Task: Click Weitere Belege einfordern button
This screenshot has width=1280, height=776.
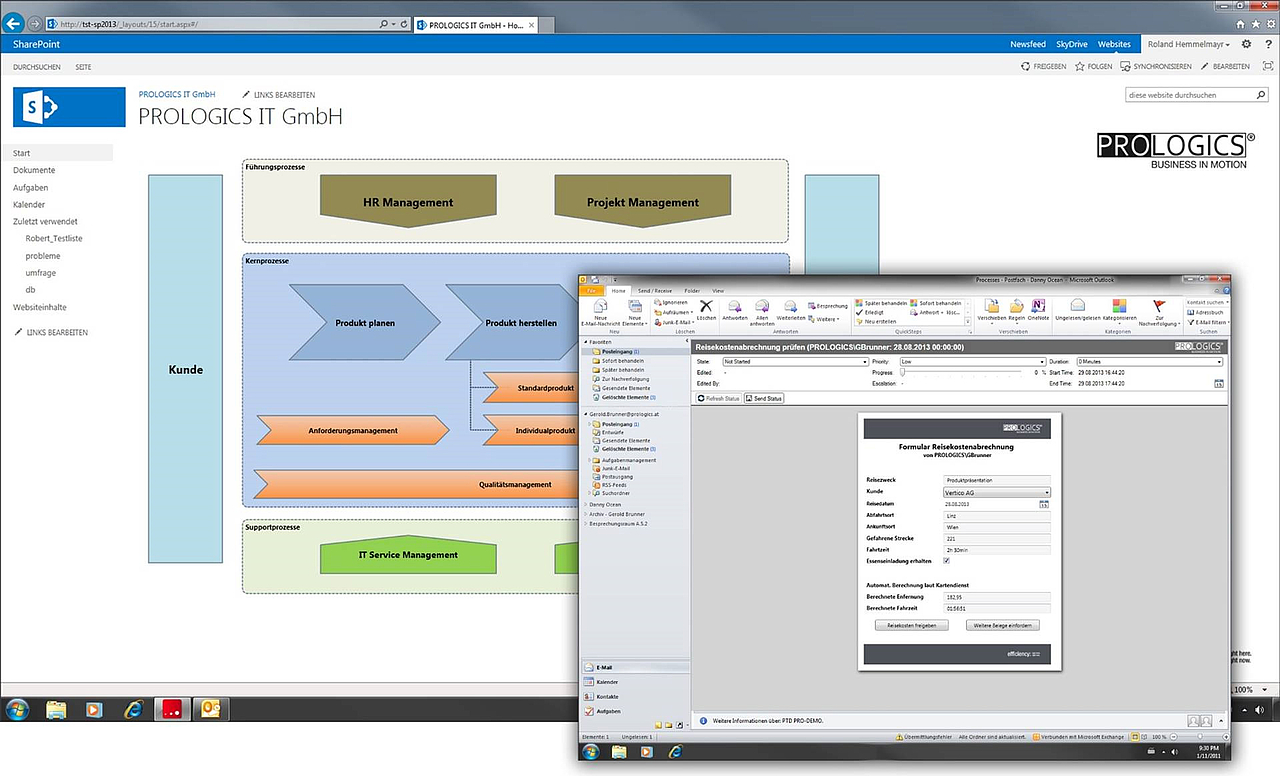Action: coord(1003,625)
